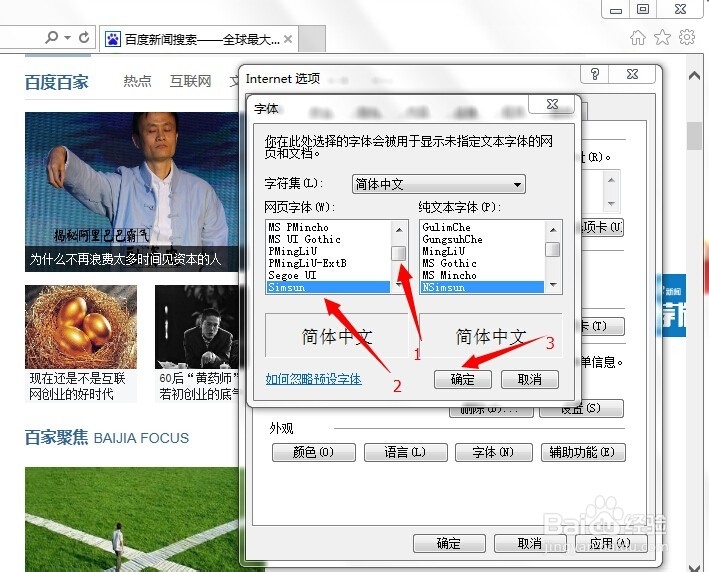This screenshot has height=572, width=709.
Task: Open 热点 section on Baidu Baijia
Action: [x=137, y=81]
